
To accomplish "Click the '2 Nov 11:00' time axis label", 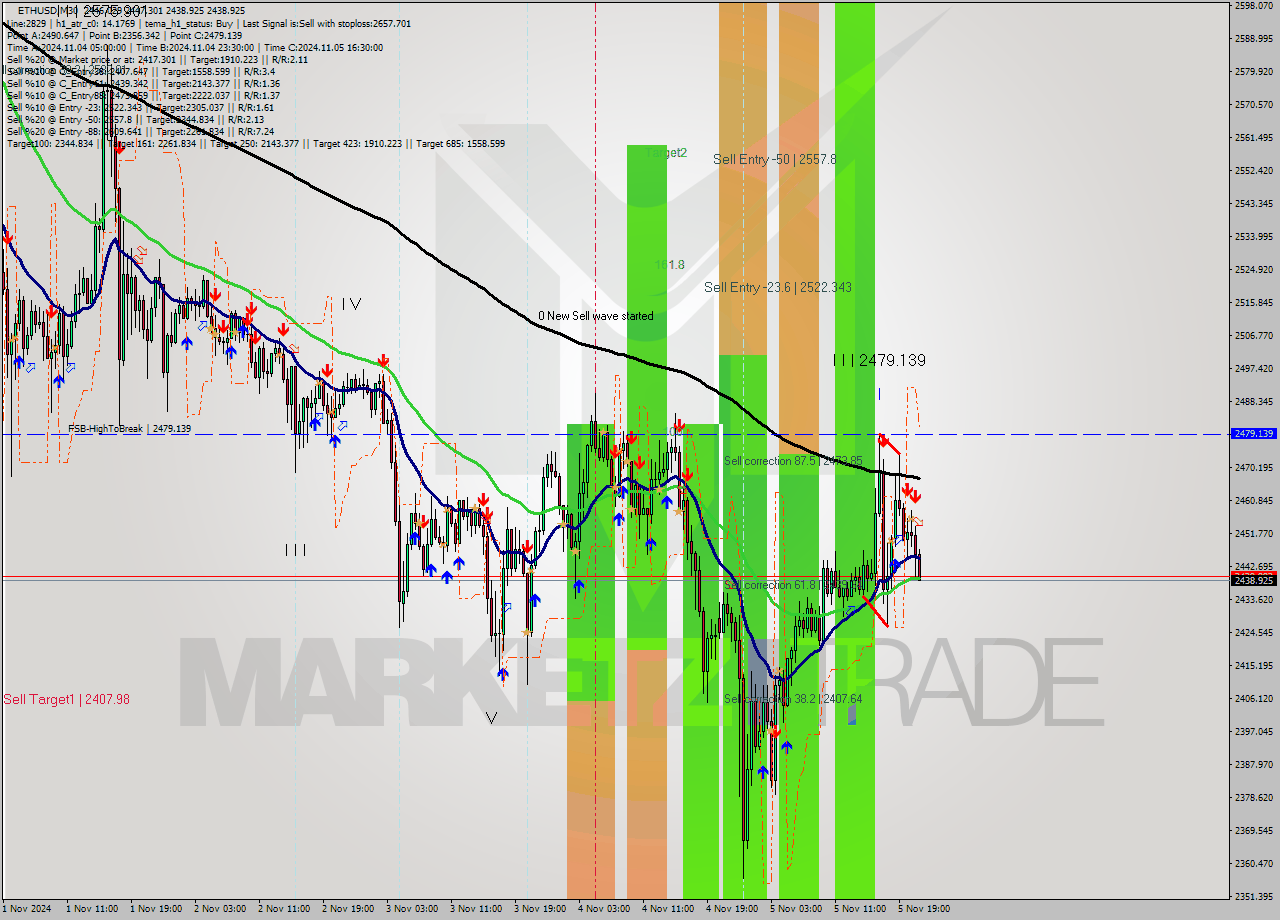I will pyautogui.click(x=284, y=909).
